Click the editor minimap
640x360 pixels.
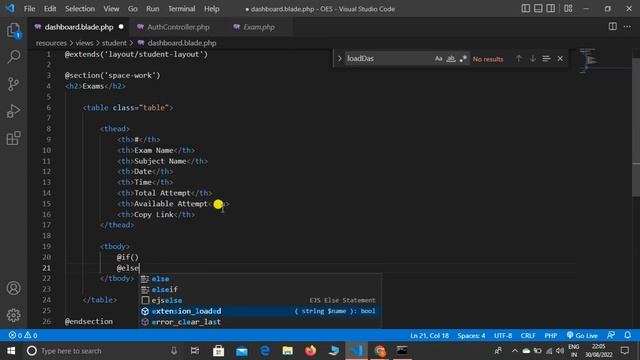click(588, 61)
